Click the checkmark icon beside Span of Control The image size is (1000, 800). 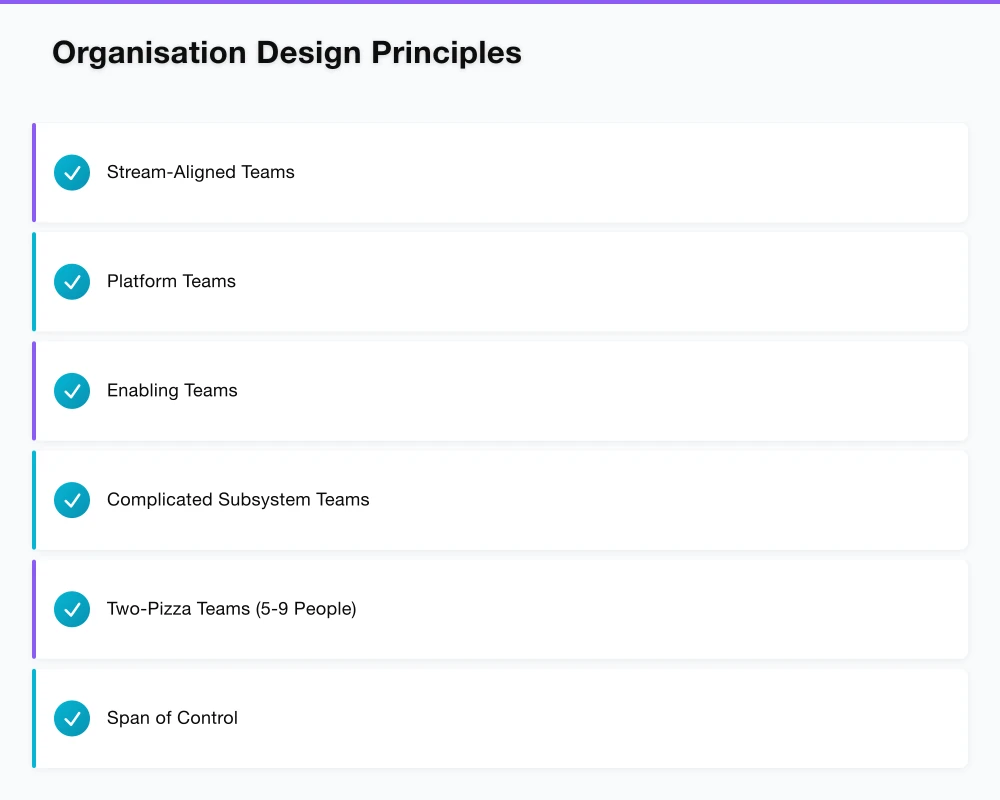[71, 718]
